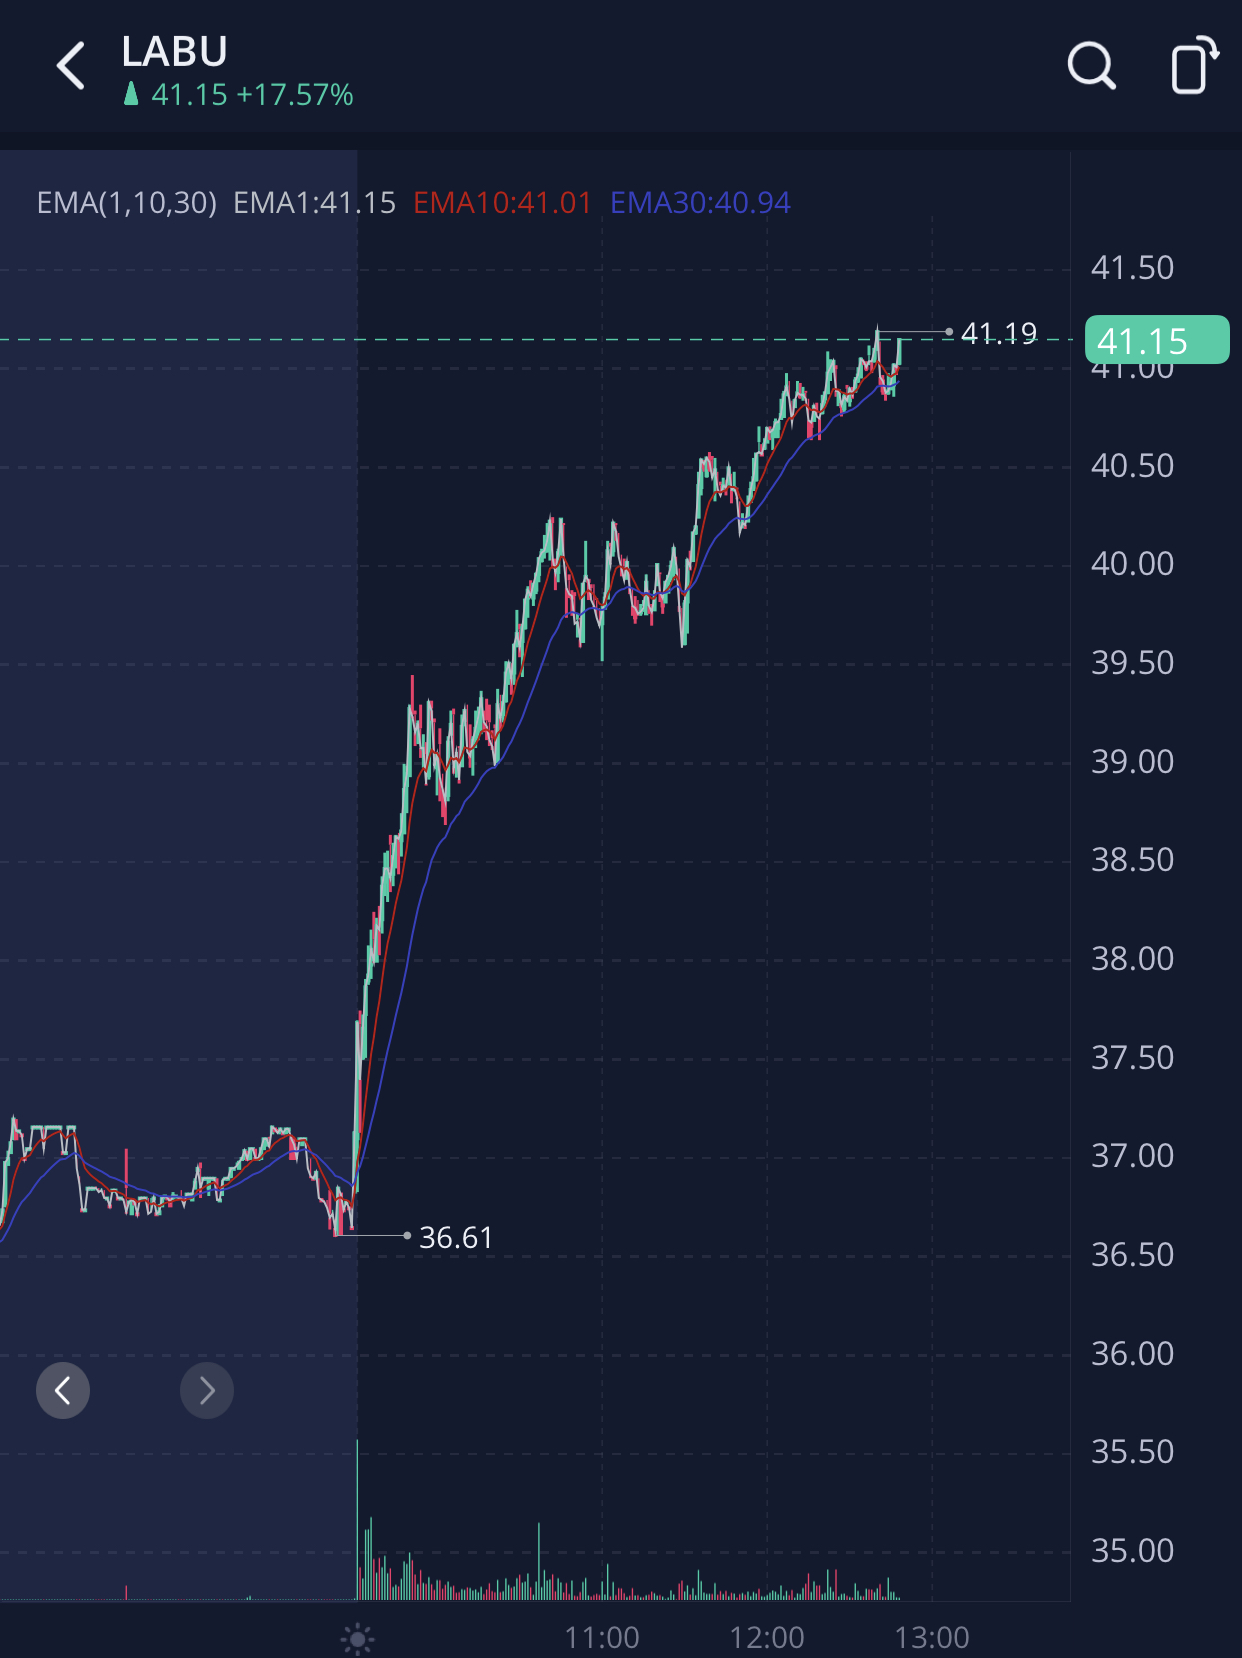Image resolution: width=1242 pixels, height=1658 pixels.
Task: Tap the 41.15 +17.57% price change text
Action: tap(252, 95)
